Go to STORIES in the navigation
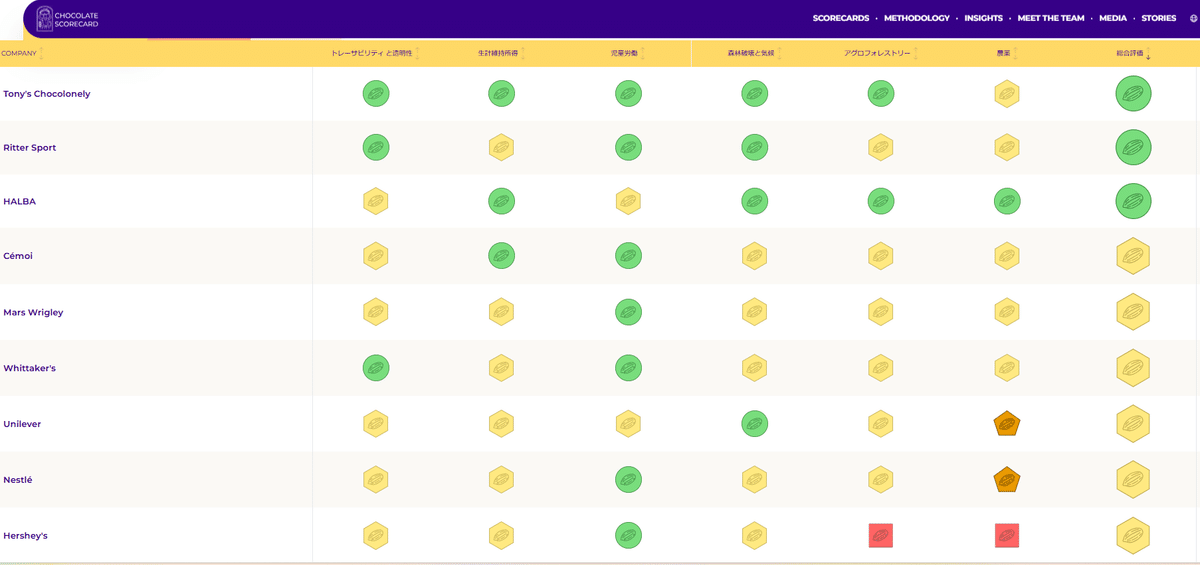 point(1159,18)
